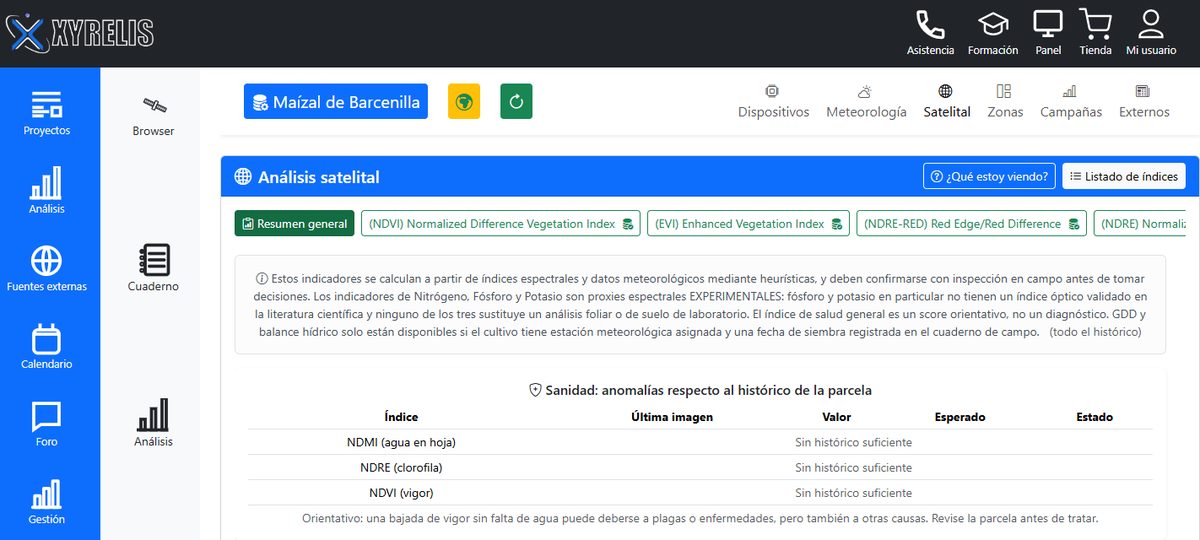
Task: Open the Calendario sidebar item
Action: tap(47, 346)
